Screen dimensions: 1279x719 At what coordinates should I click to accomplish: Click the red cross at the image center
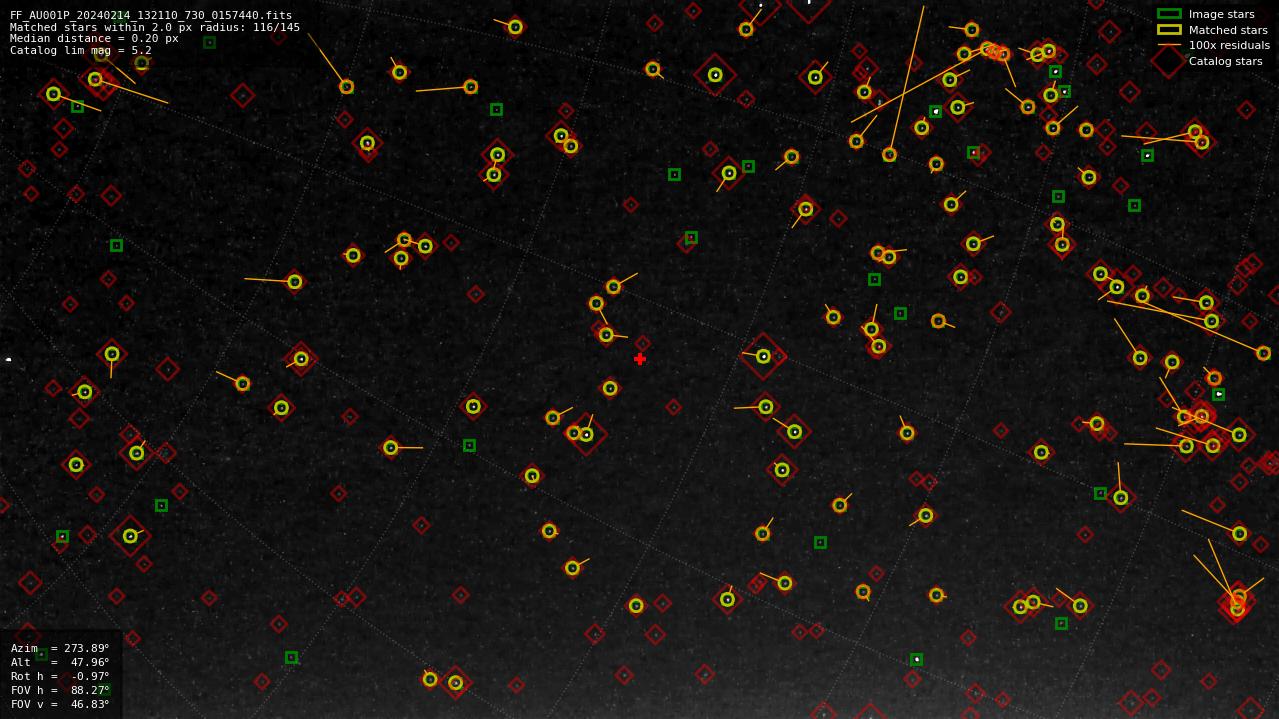pos(640,359)
